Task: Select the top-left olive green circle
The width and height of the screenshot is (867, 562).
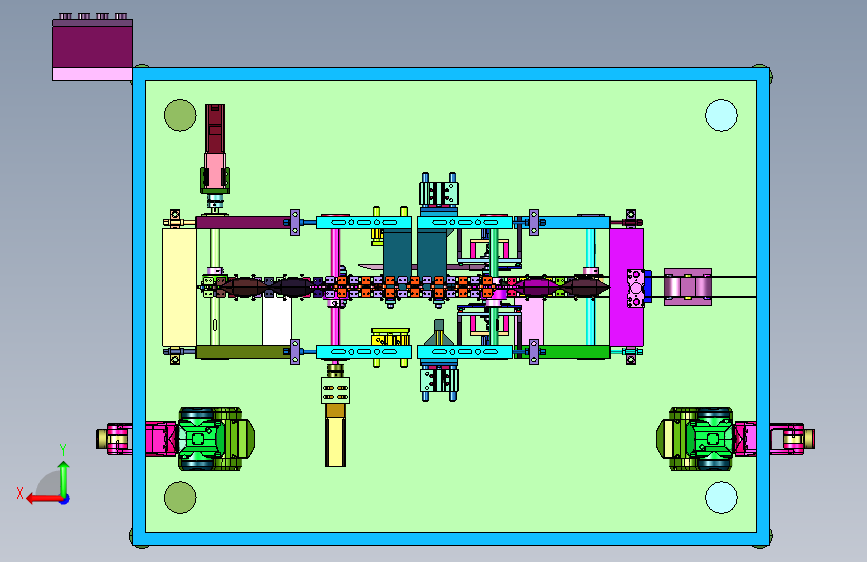Action: pos(180,116)
